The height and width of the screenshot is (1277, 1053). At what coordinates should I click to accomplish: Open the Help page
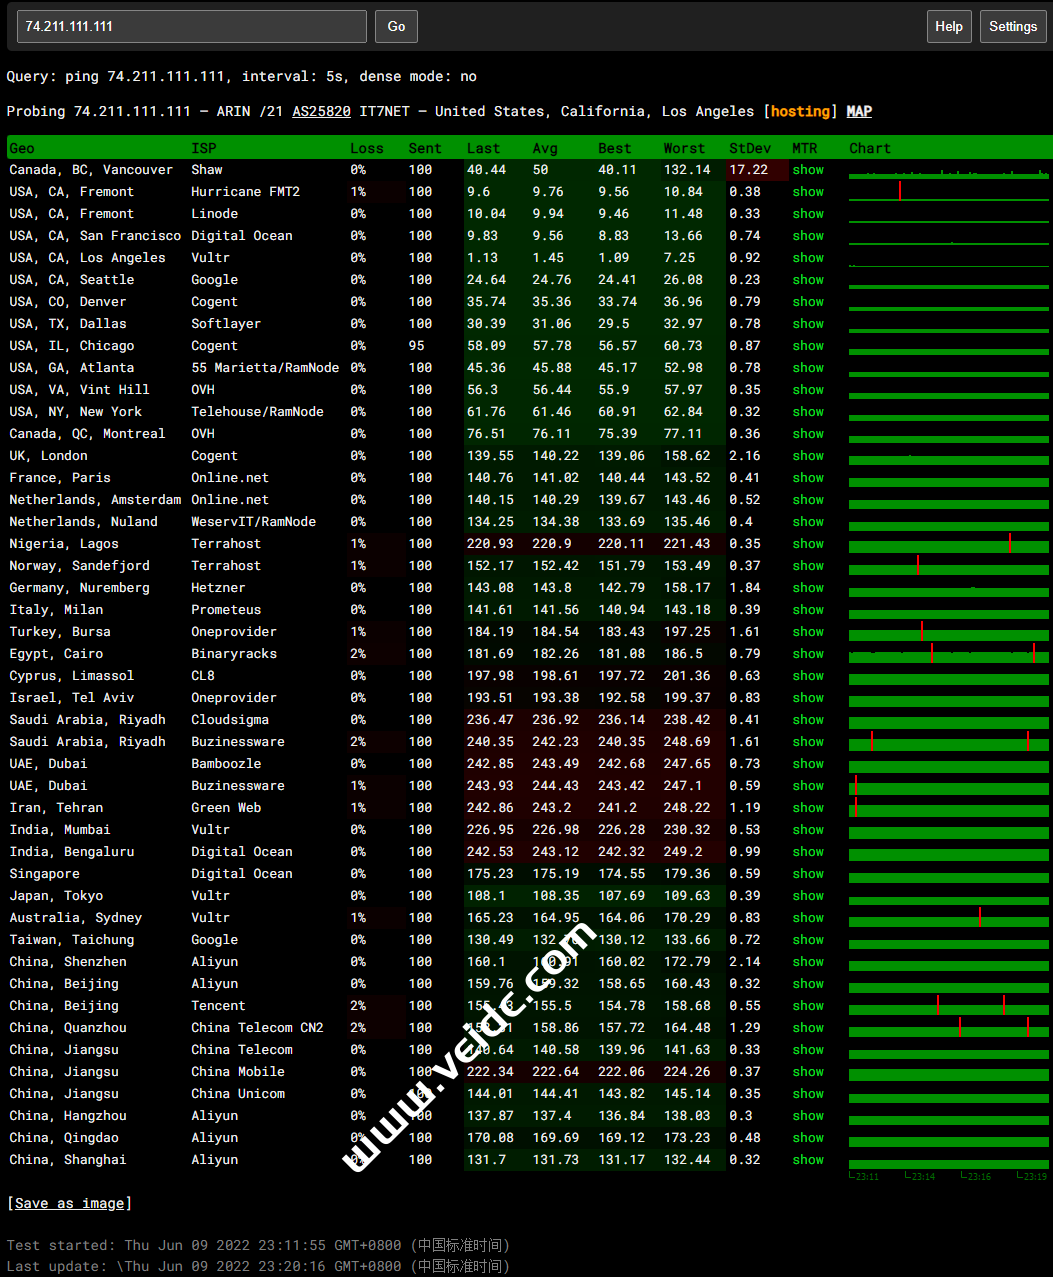coord(948,27)
